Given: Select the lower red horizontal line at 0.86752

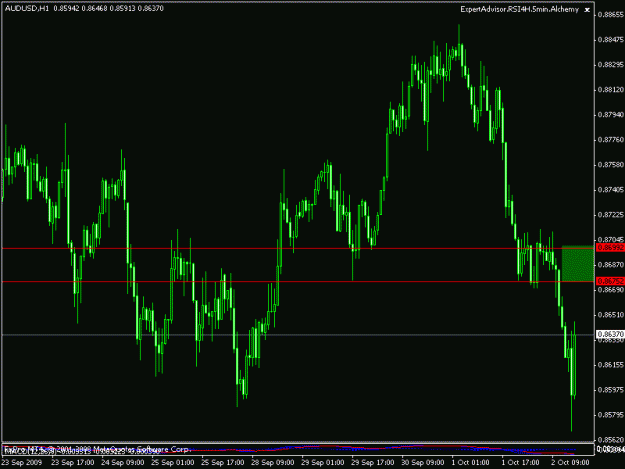Looking at the screenshot, I should [298, 281].
